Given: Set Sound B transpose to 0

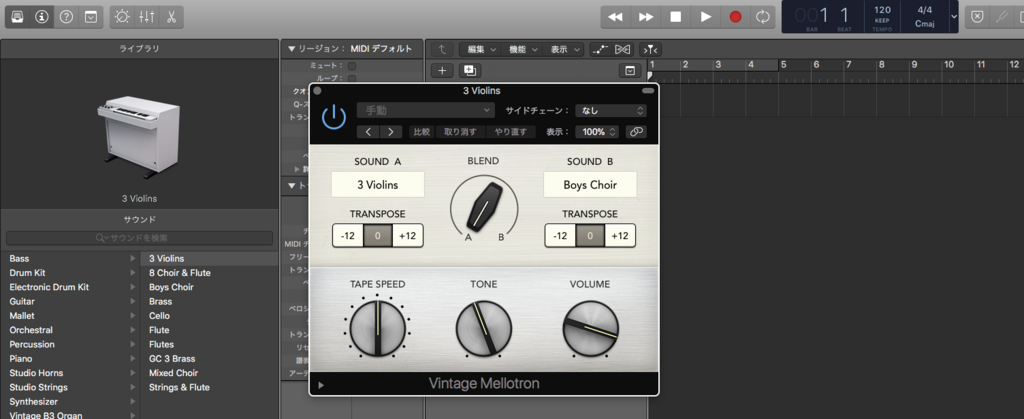Looking at the screenshot, I should pyautogui.click(x=590, y=236).
